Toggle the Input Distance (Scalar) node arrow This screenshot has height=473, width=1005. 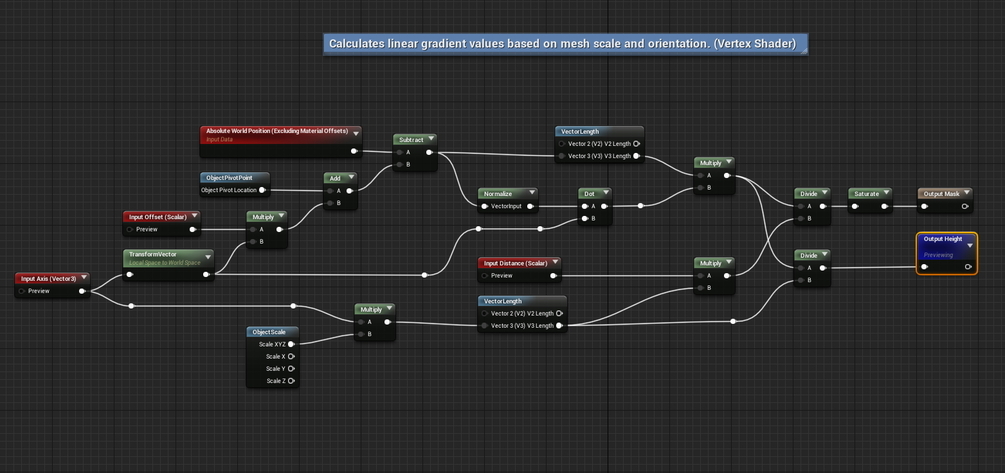click(x=555, y=263)
